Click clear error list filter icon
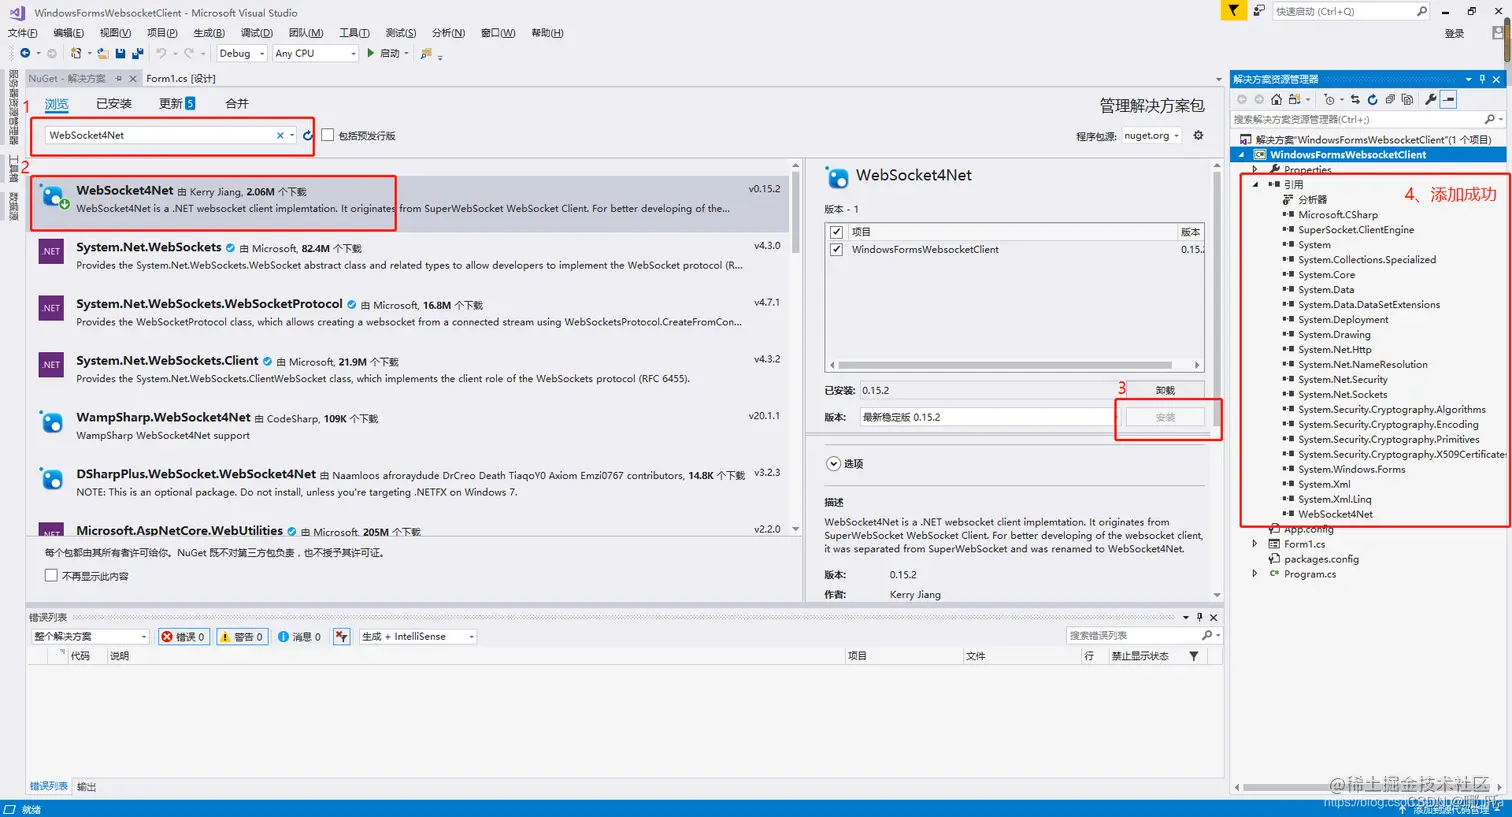The image size is (1512, 817). (x=342, y=636)
